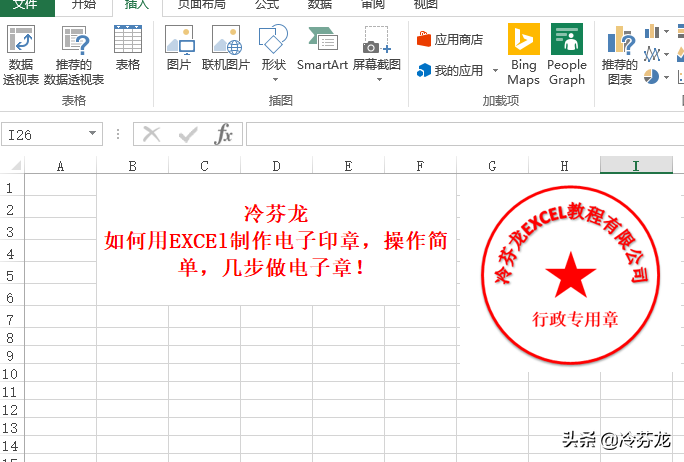Insert a Table (表格)
Screen dimensions: 684x462
point(127,48)
